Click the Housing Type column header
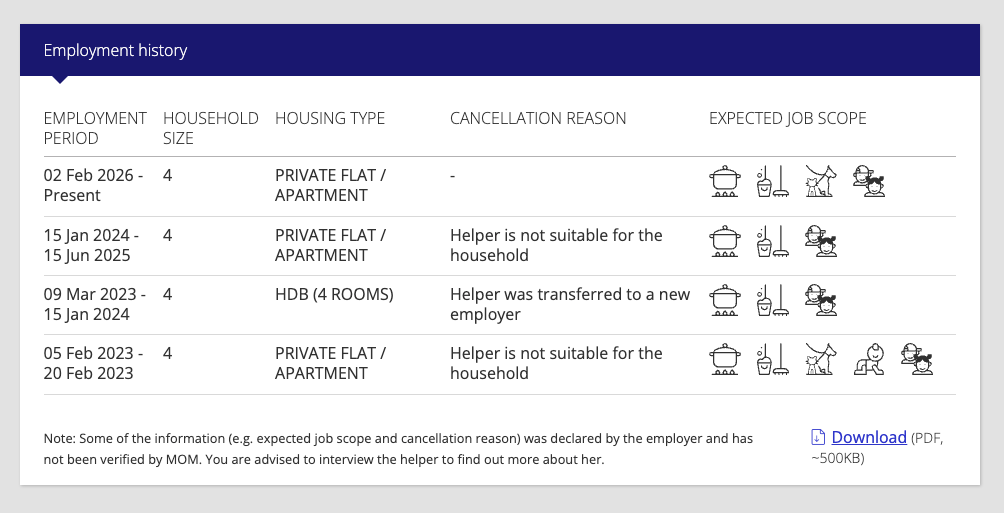 point(330,118)
